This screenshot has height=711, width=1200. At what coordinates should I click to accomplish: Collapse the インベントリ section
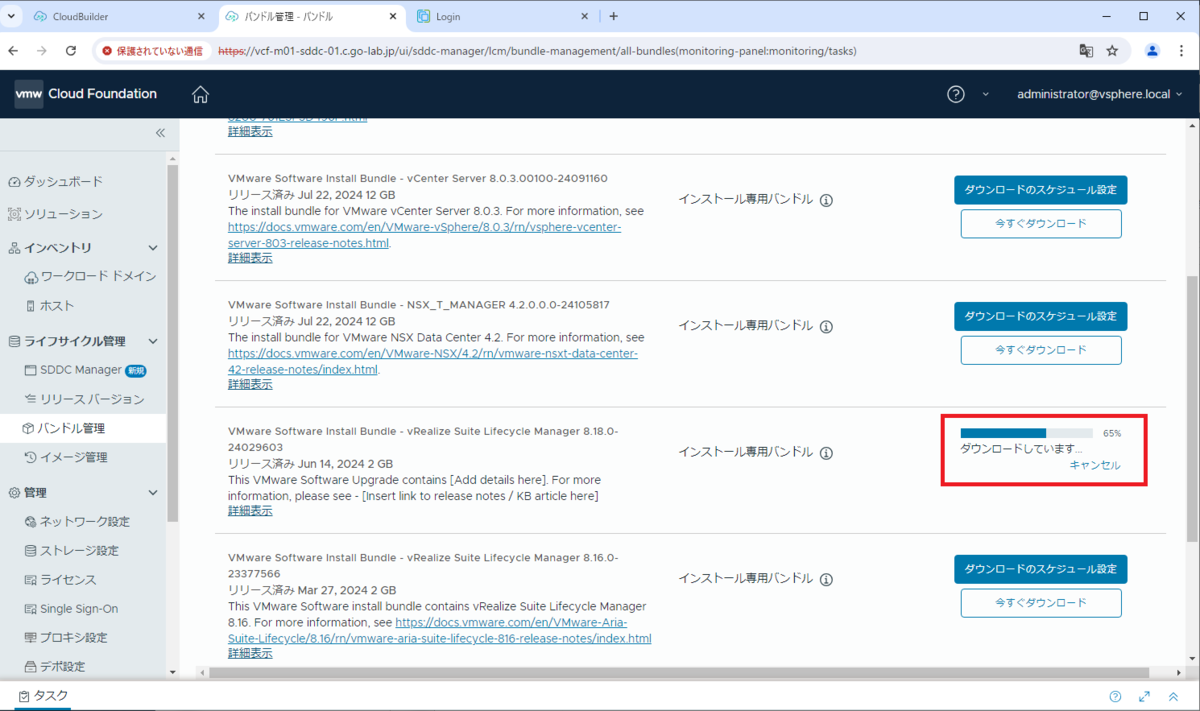tap(153, 248)
